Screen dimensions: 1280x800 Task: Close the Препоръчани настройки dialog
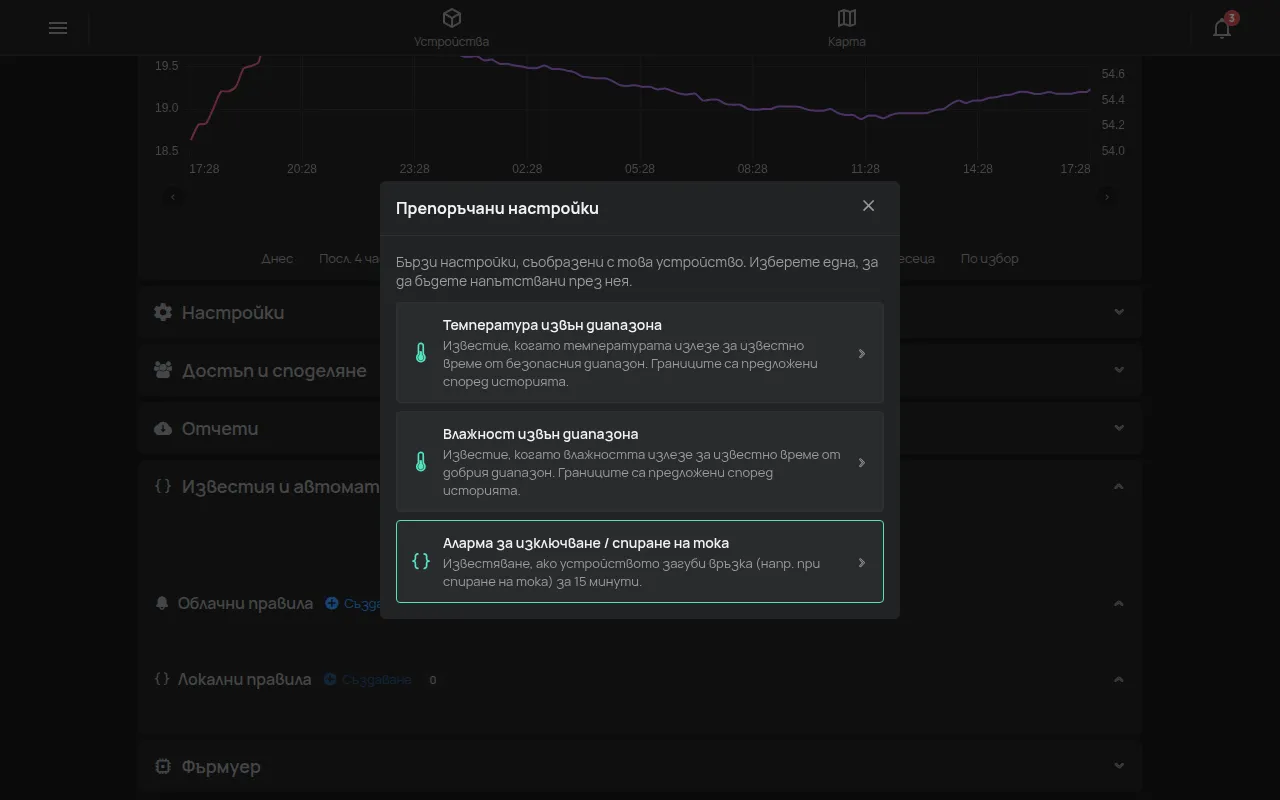click(x=868, y=206)
